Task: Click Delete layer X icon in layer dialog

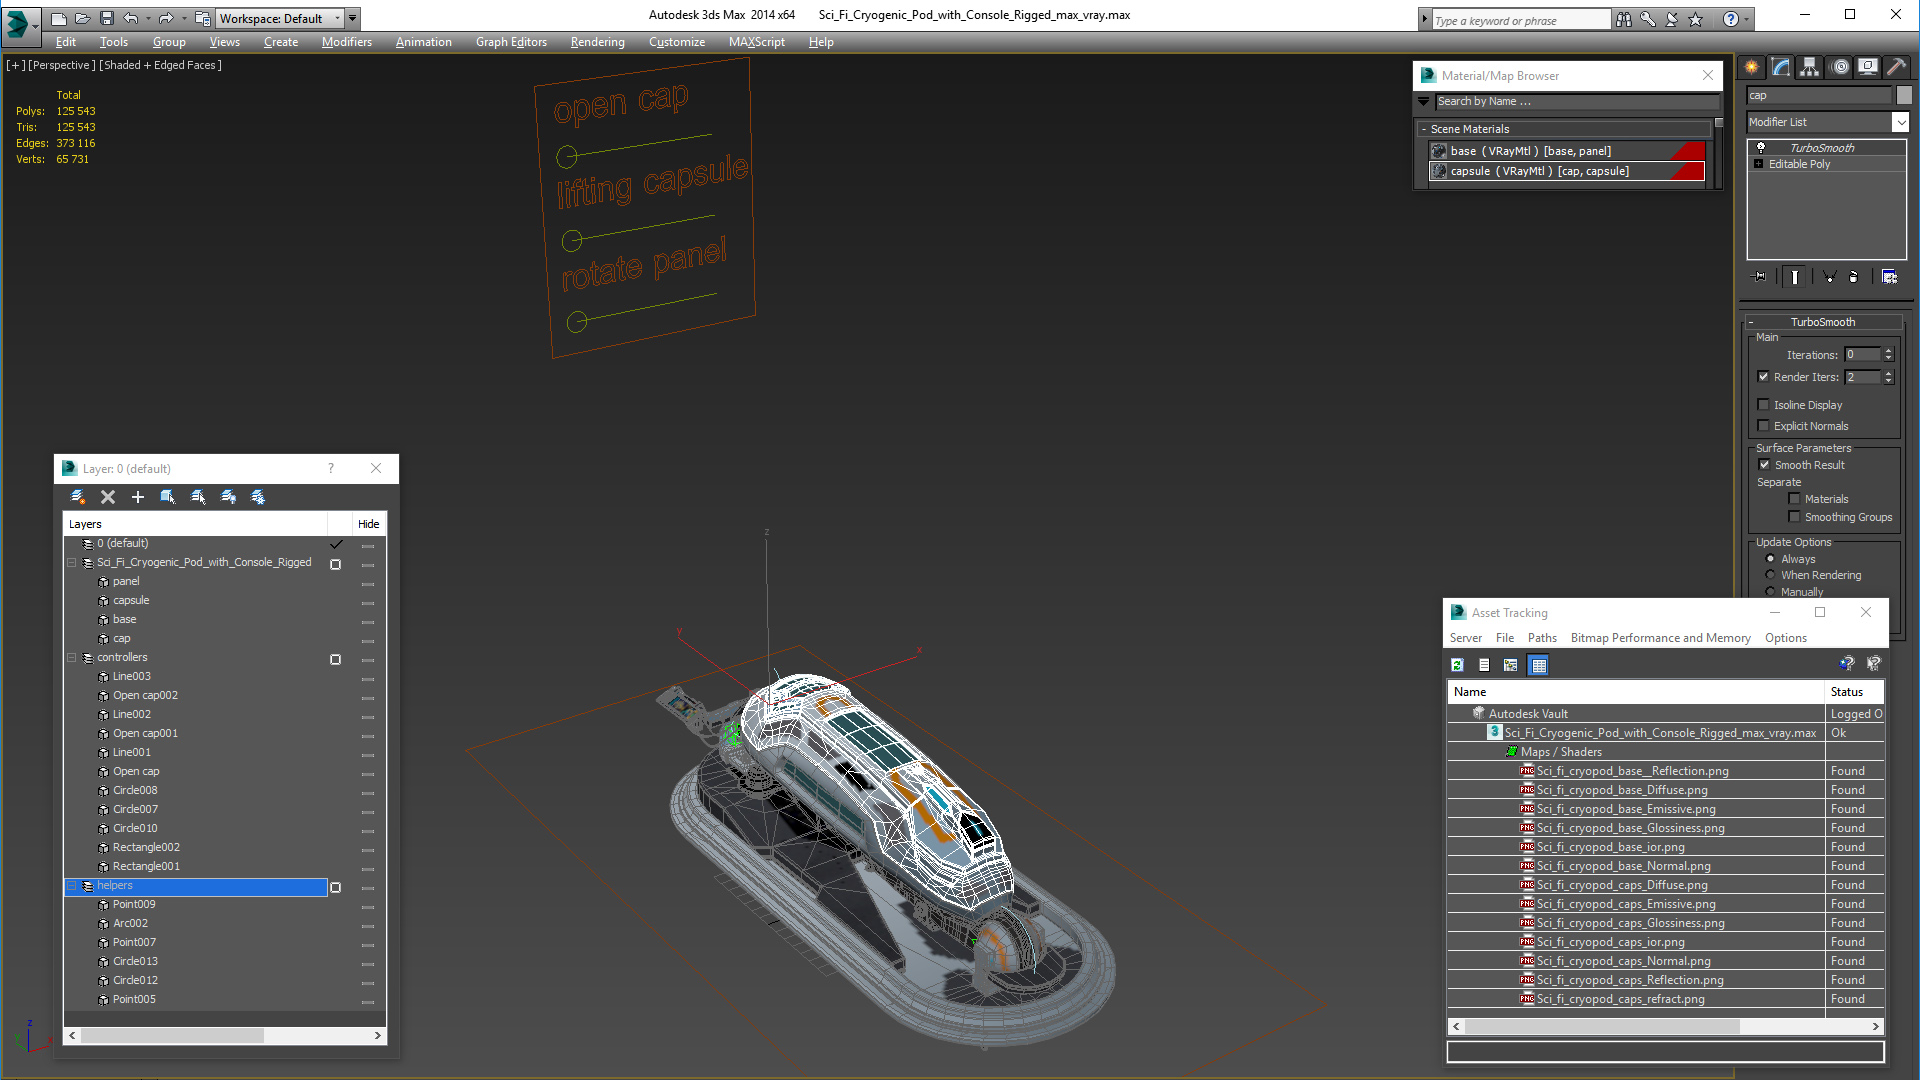Action: (108, 497)
